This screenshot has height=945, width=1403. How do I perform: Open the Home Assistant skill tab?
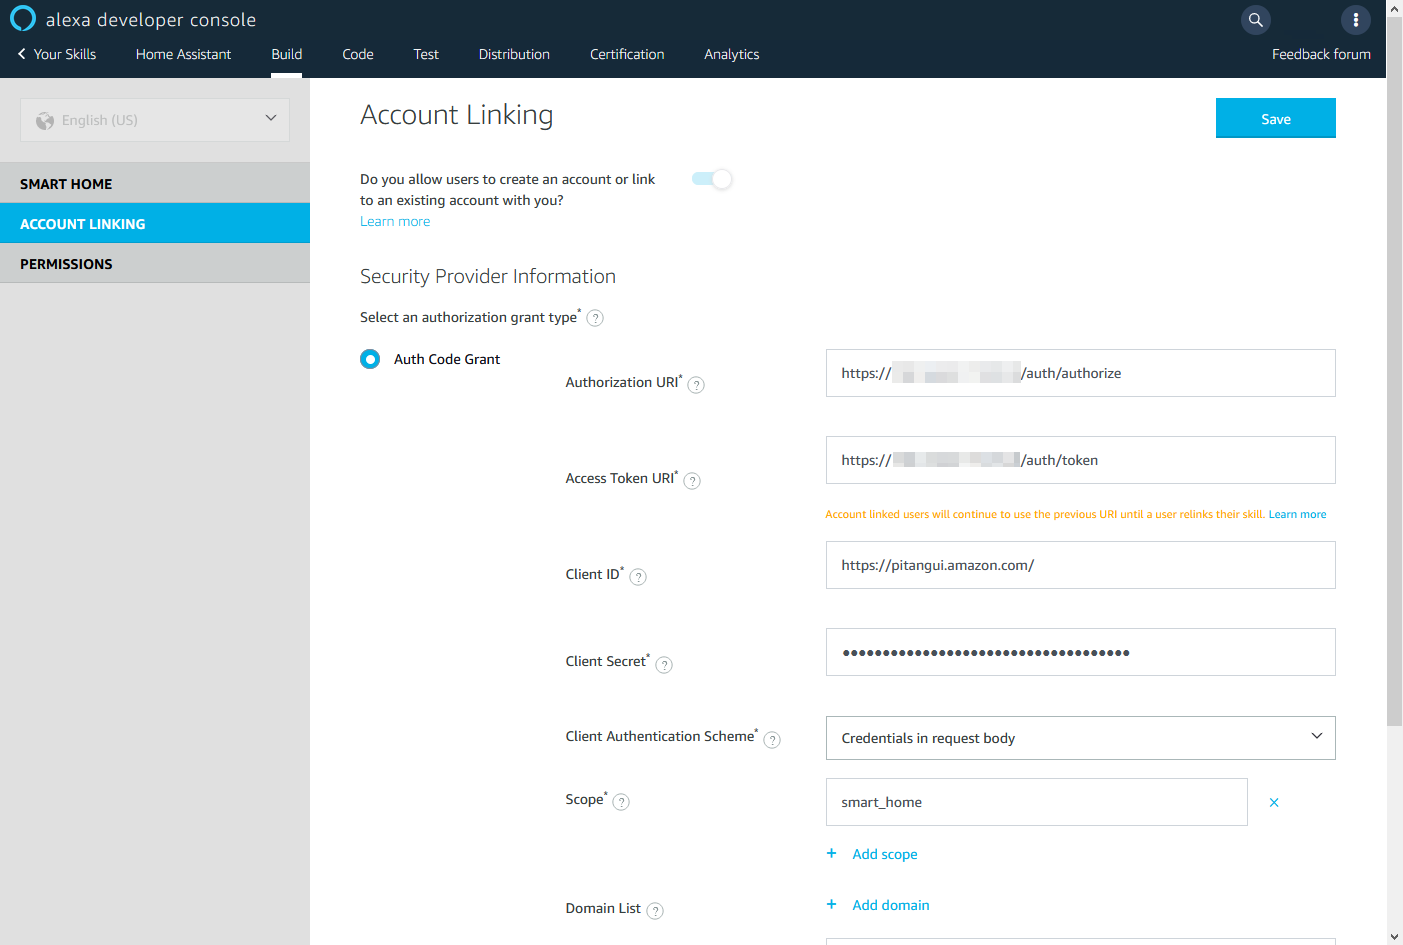[183, 54]
